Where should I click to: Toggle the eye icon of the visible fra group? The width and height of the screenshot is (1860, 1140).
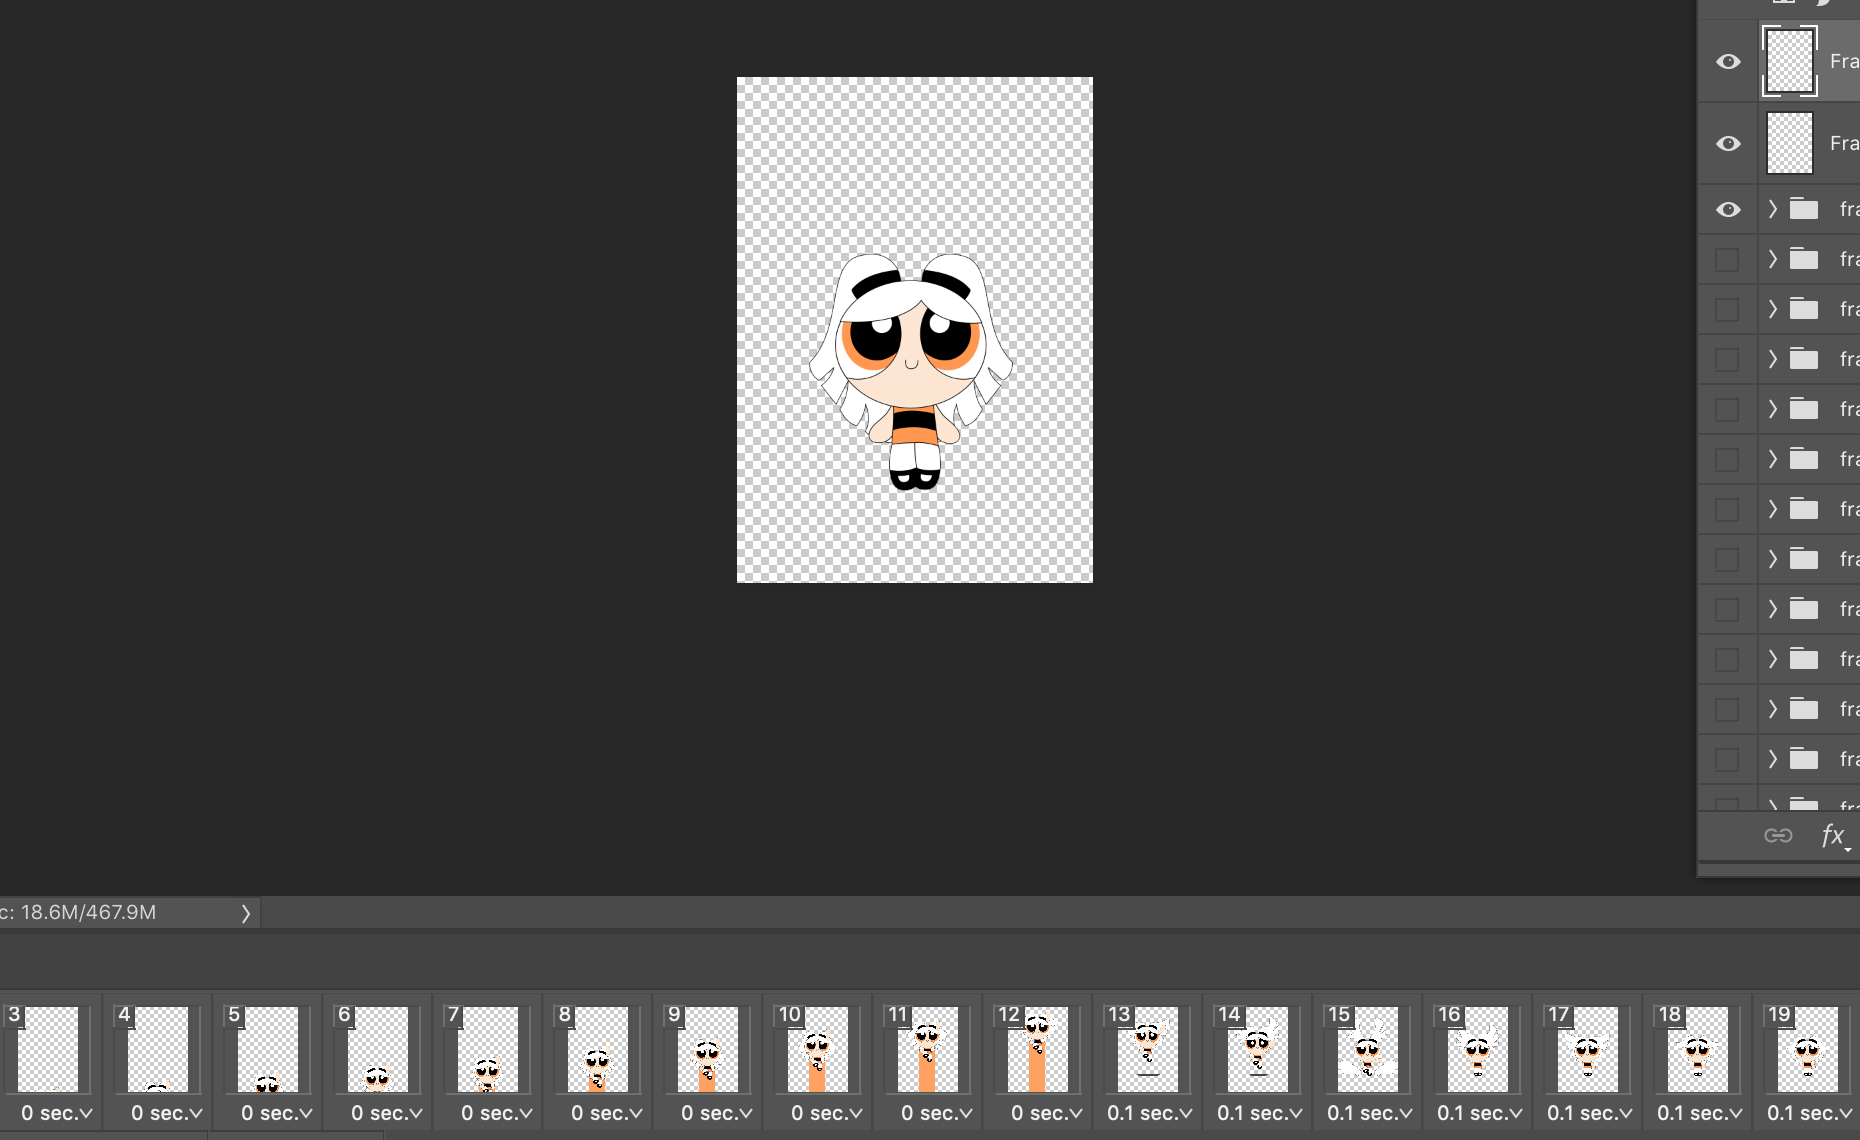pyautogui.click(x=1728, y=210)
